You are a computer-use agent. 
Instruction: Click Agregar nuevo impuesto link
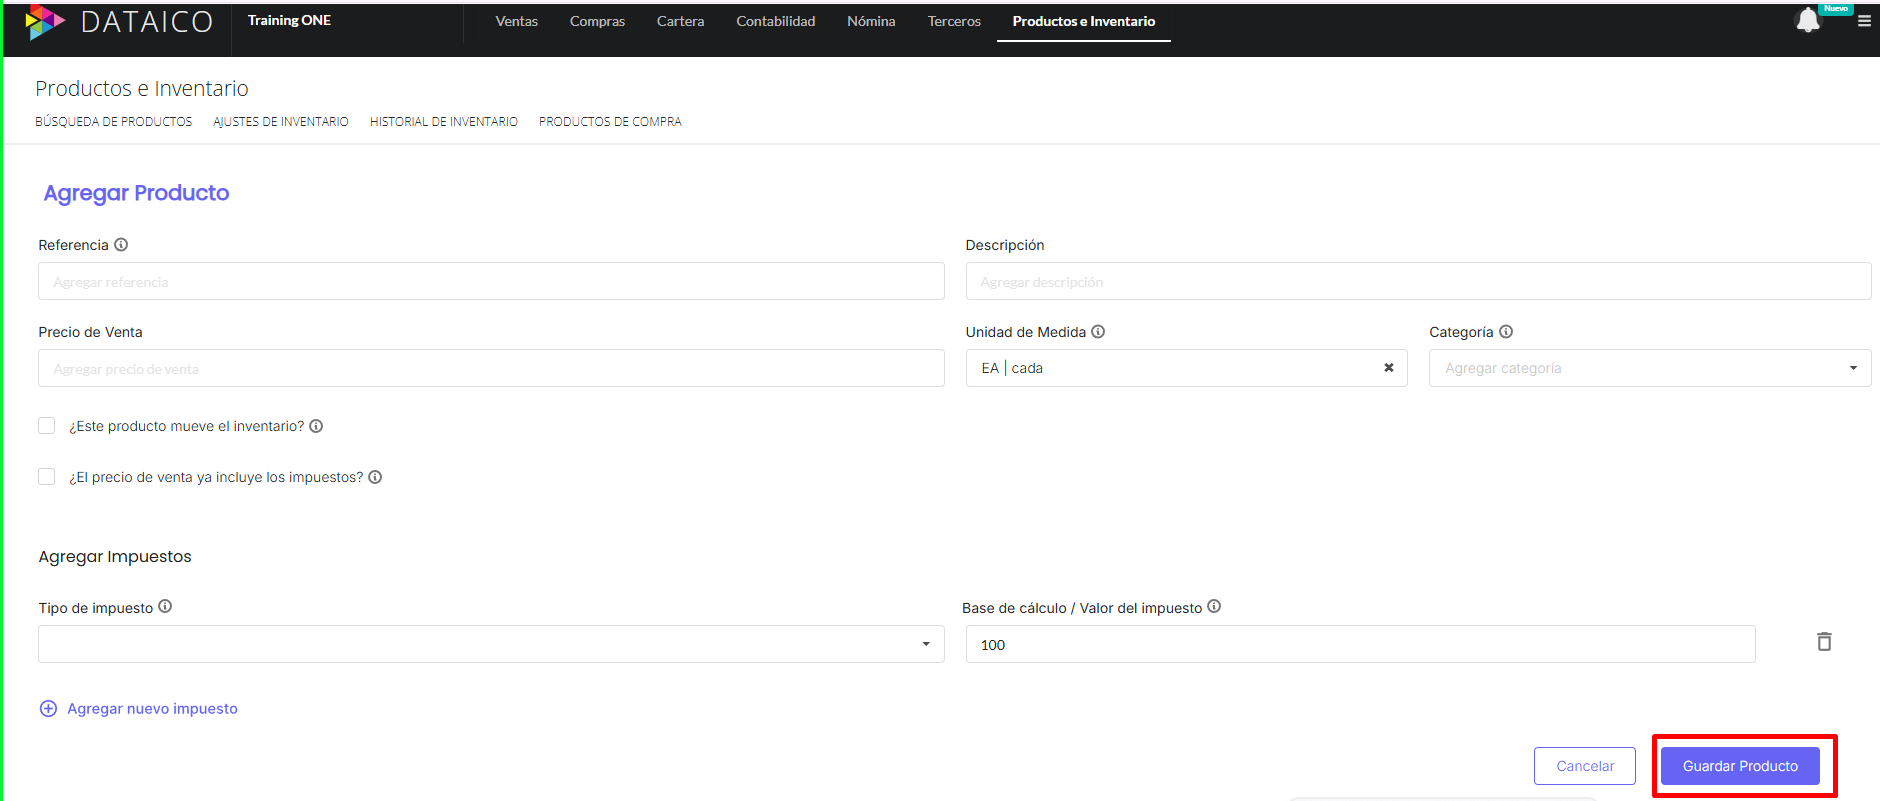pyautogui.click(x=152, y=709)
